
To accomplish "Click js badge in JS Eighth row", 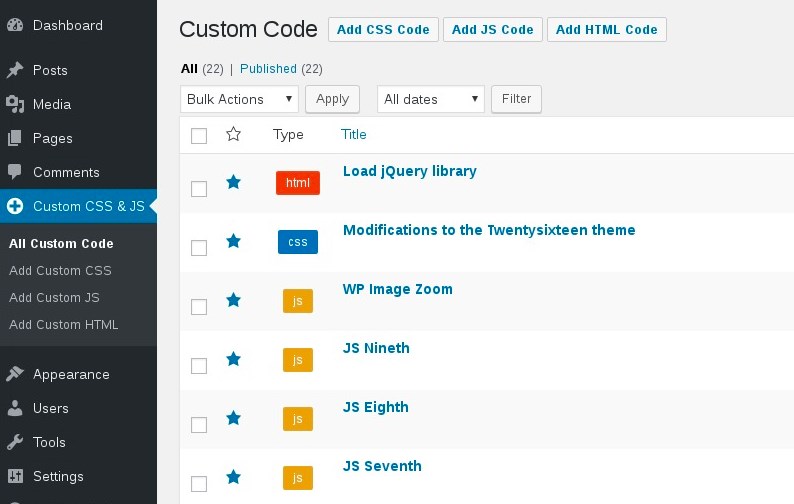I will (x=298, y=419).
